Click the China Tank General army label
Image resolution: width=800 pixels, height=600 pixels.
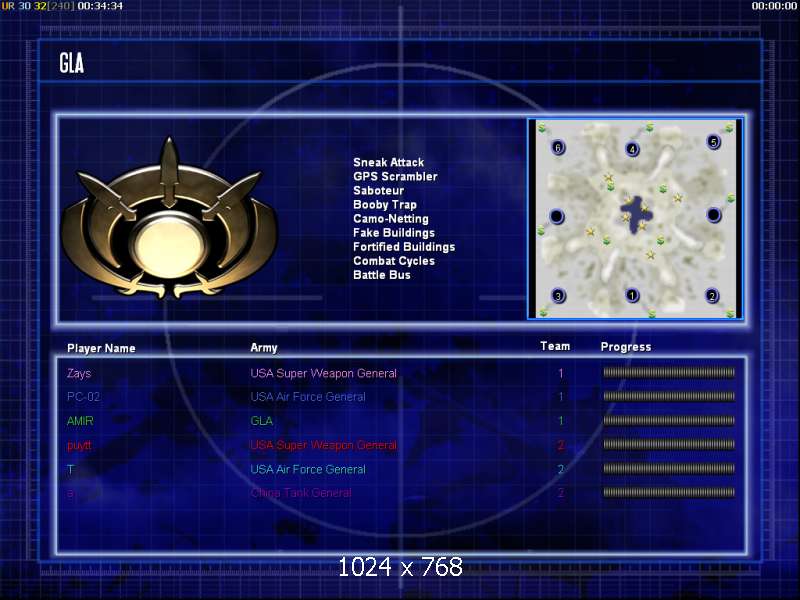301,493
